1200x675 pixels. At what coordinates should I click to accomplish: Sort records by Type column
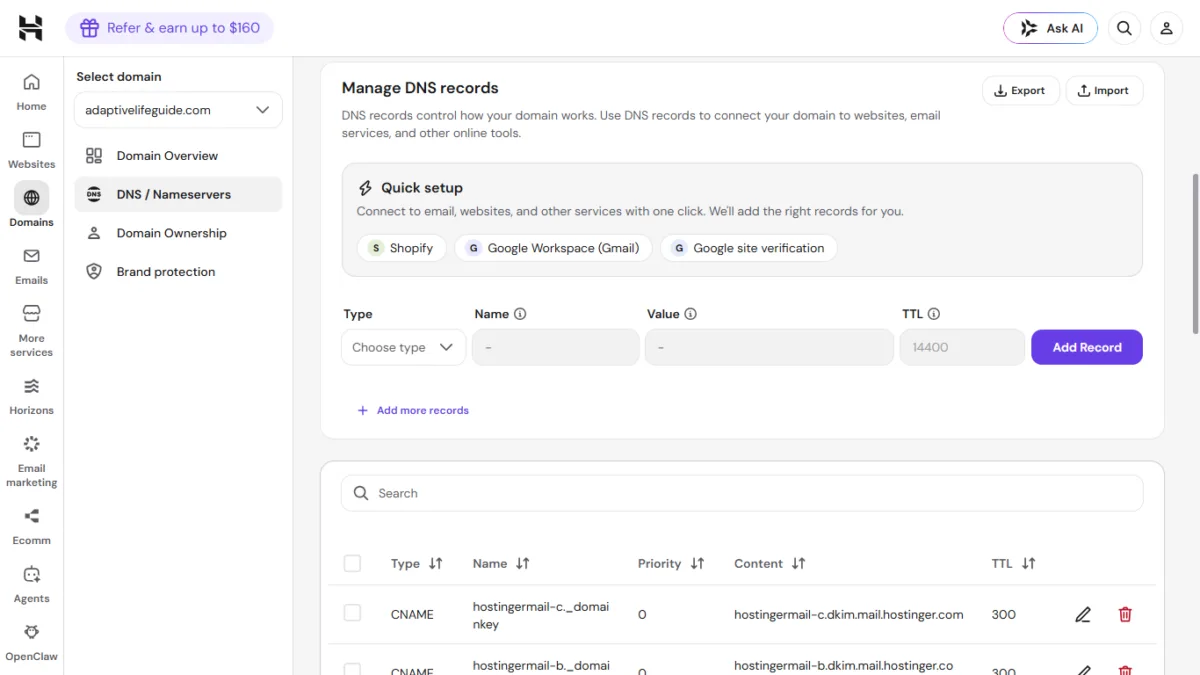click(x=435, y=564)
